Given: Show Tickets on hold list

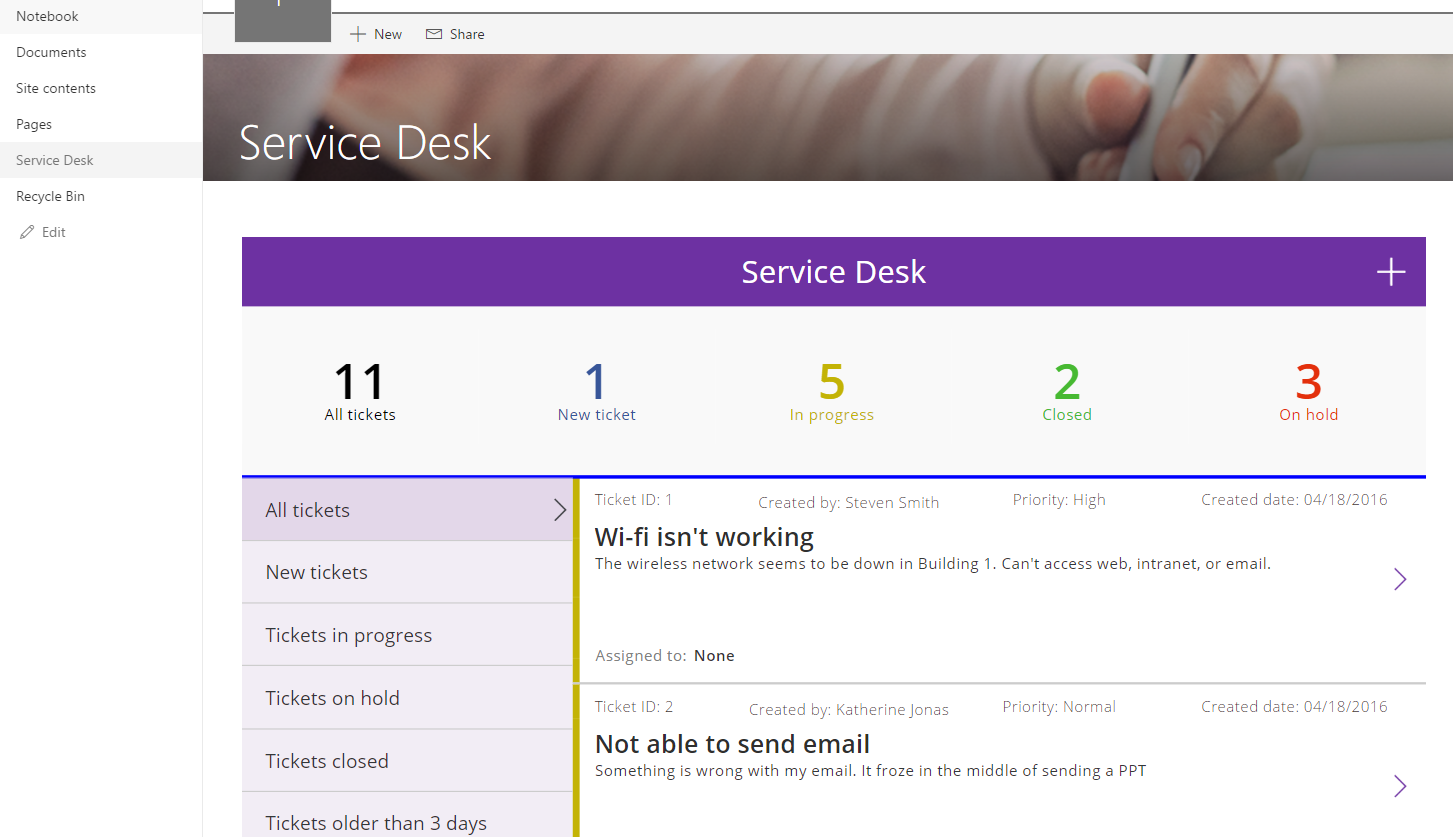Looking at the screenshot, I should [332, 698].
